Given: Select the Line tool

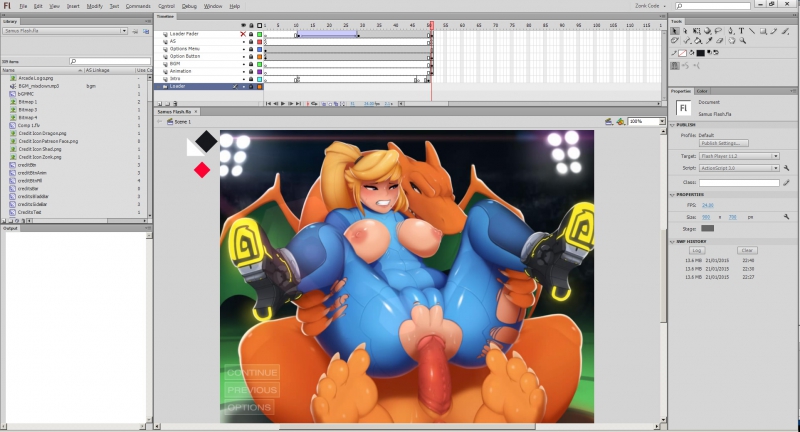Looking at the screenshot, I should pyautogui.click(x=752, y=31).
